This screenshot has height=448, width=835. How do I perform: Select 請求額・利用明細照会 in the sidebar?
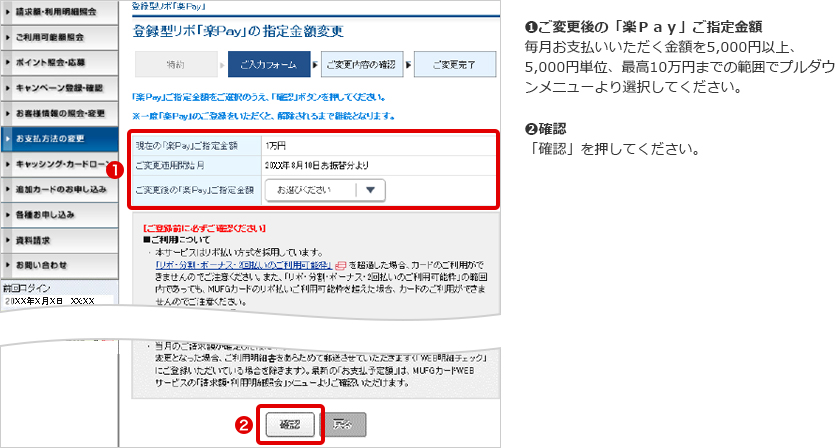[x=58, y=11]
